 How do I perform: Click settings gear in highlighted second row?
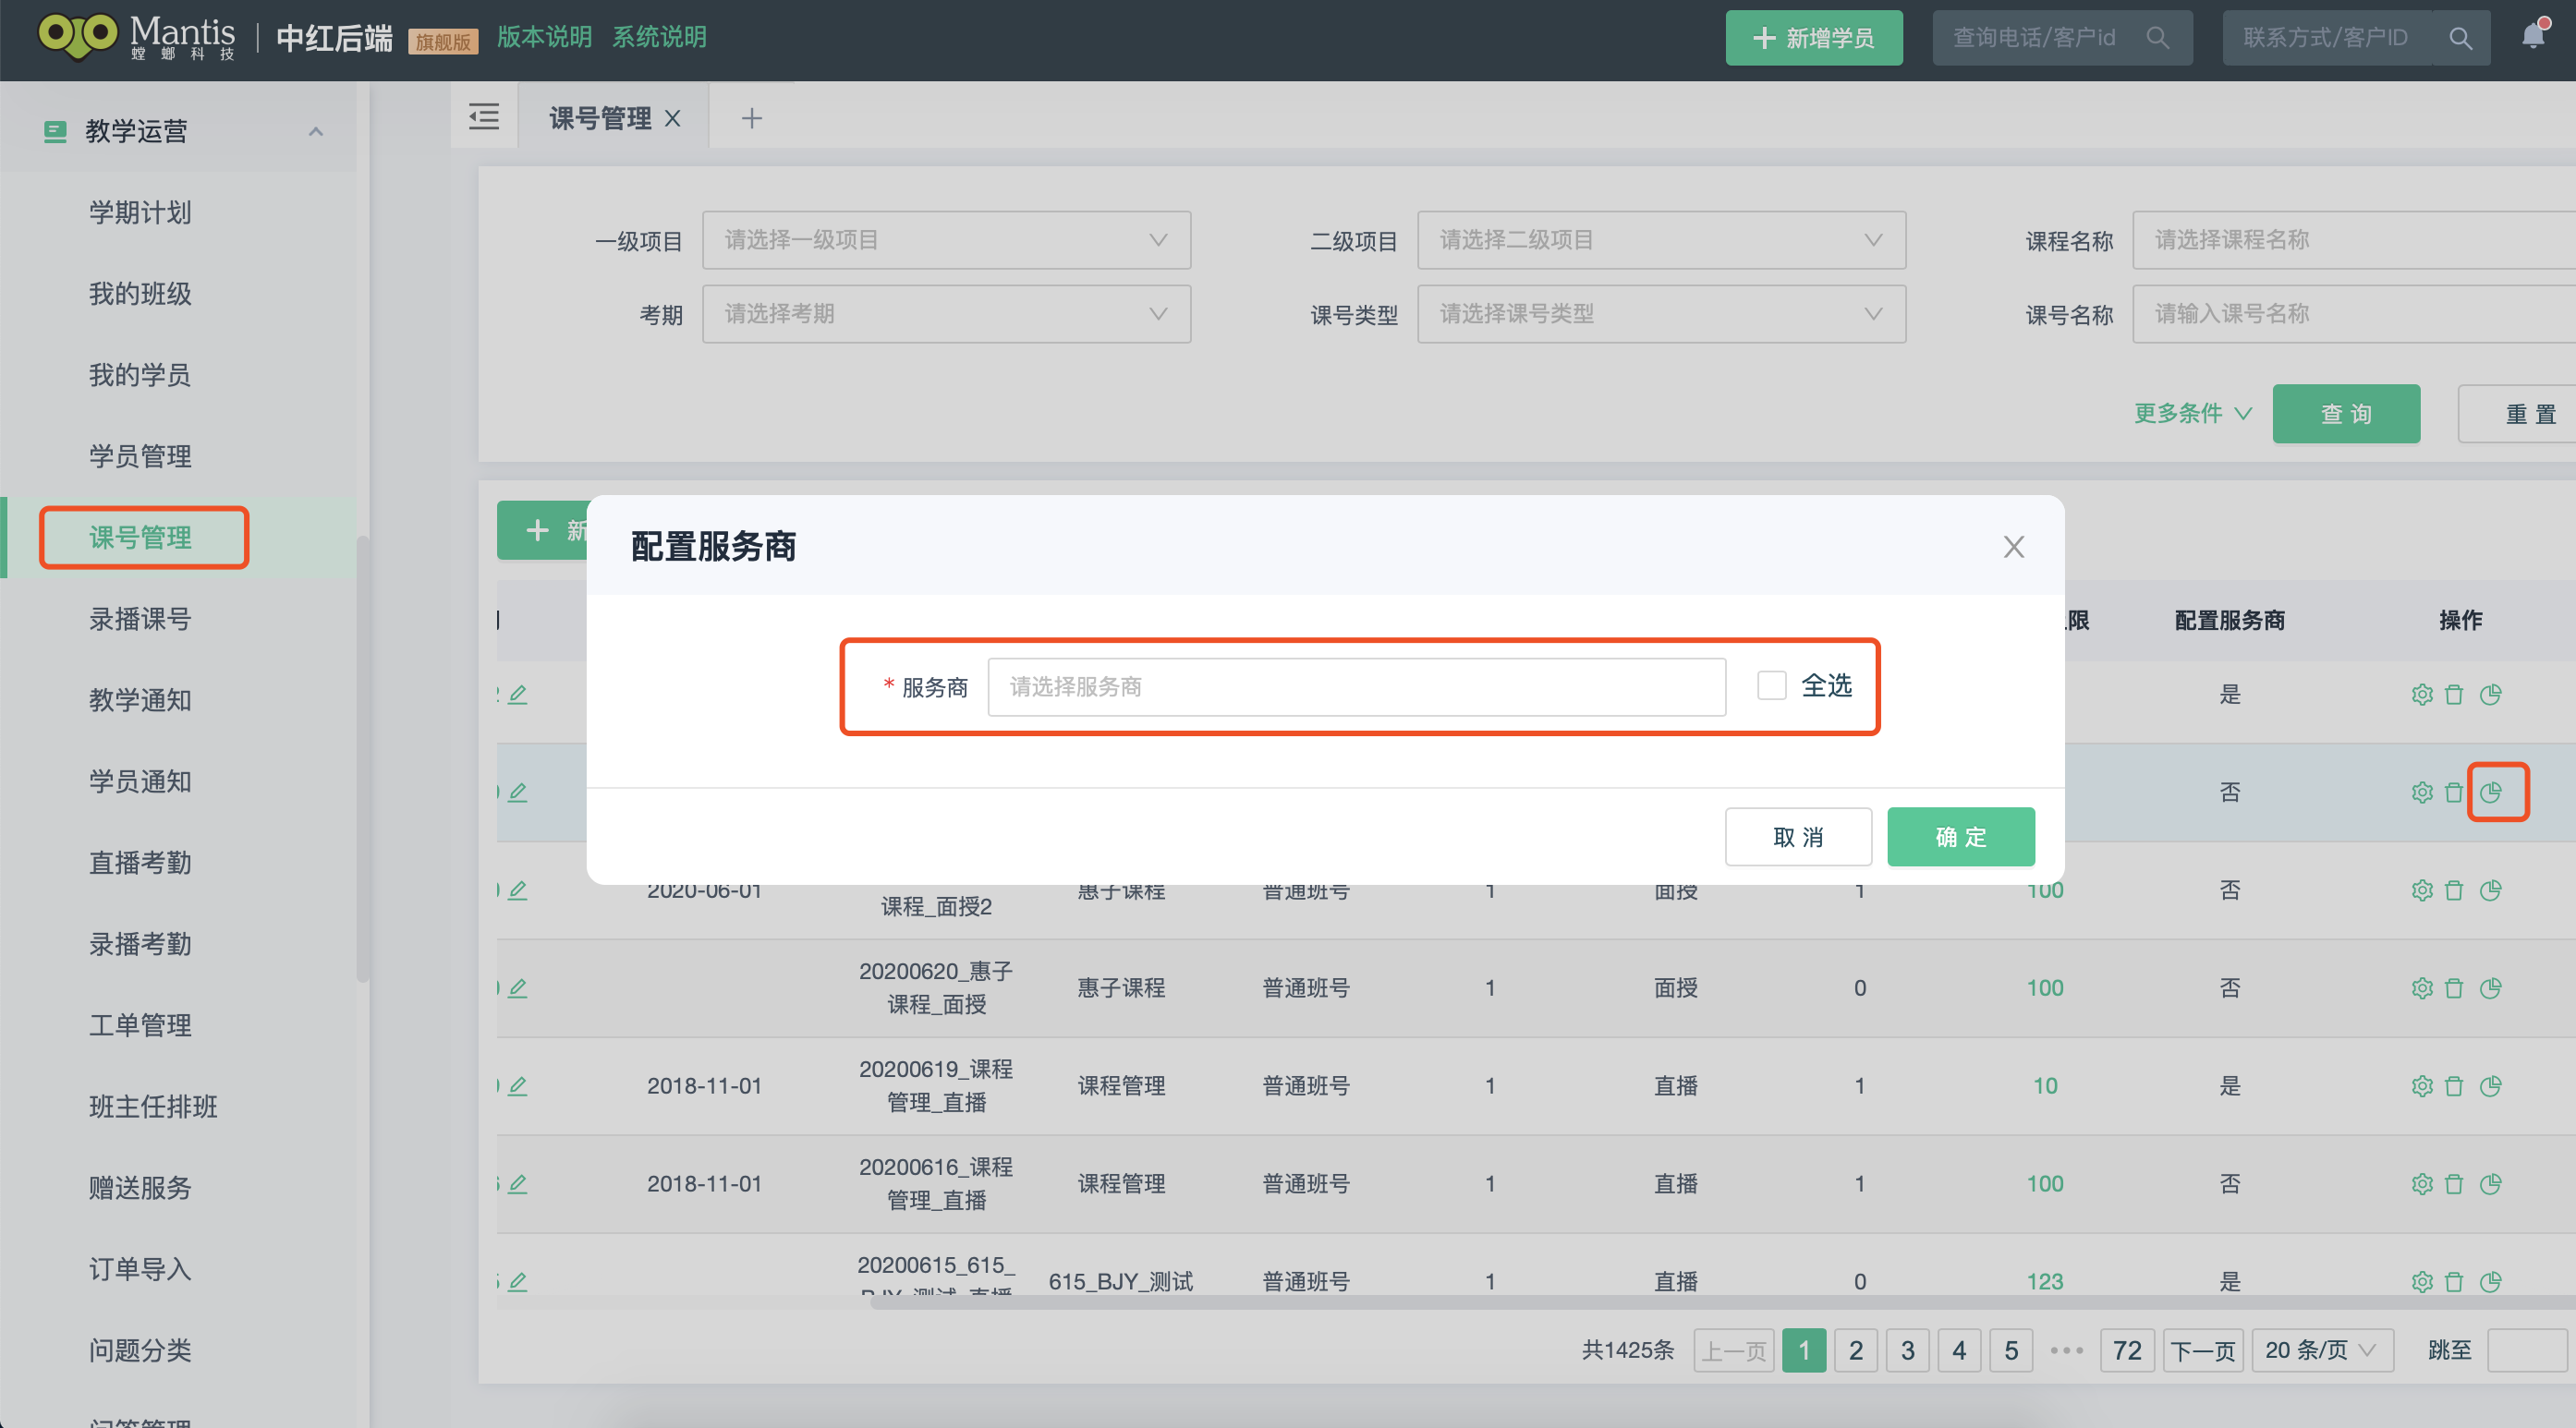click(2421, 792)
